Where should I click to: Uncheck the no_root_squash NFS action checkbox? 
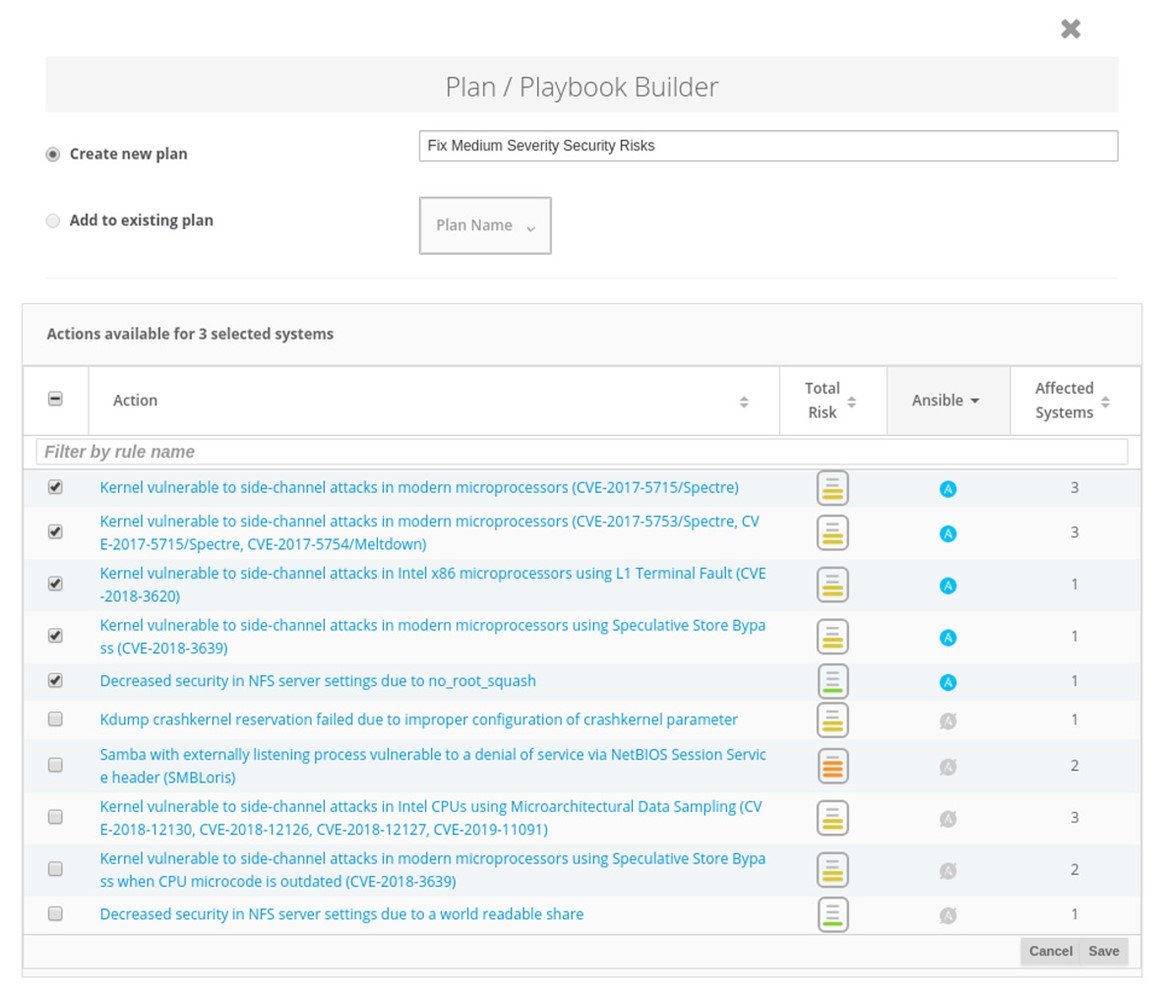55,680
